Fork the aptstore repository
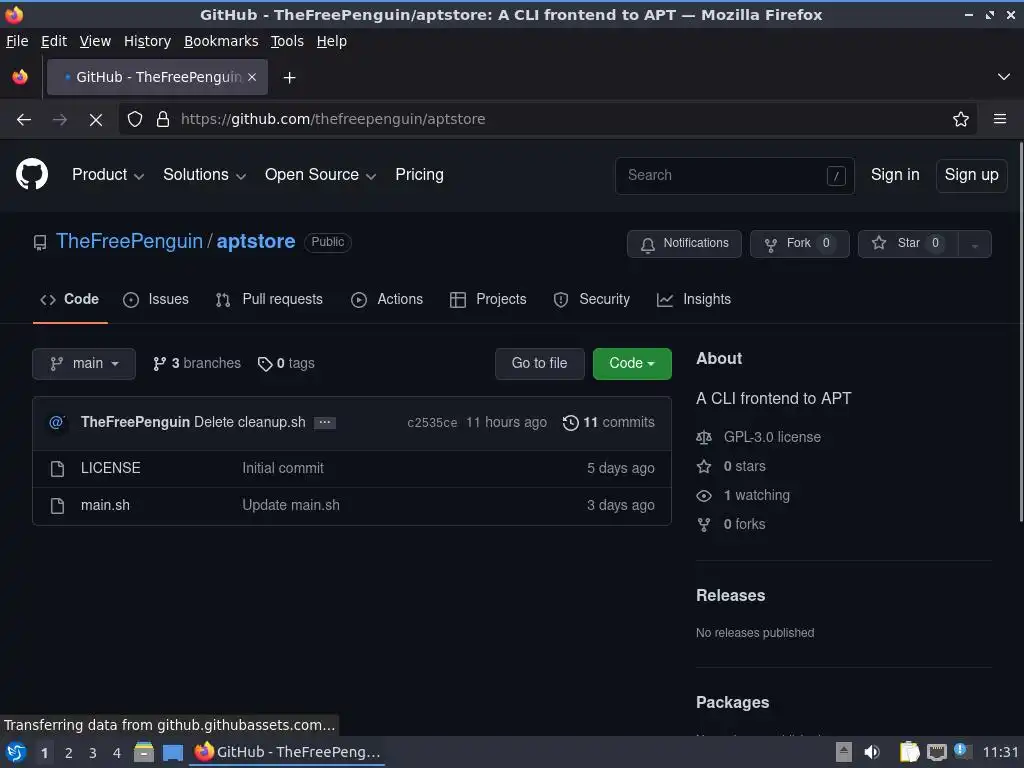This screenshot has height=768, width=1024. (799, 244)
